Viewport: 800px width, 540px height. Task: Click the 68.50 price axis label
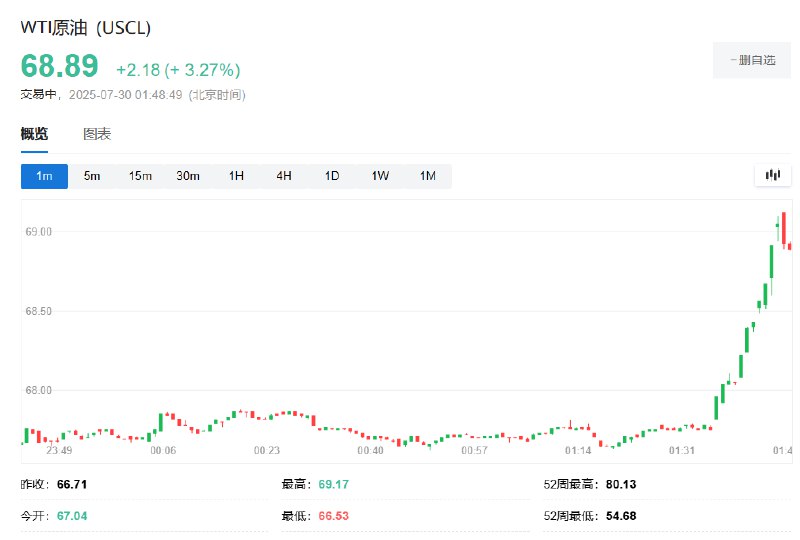pyautogui.click(x=39, y=311)
